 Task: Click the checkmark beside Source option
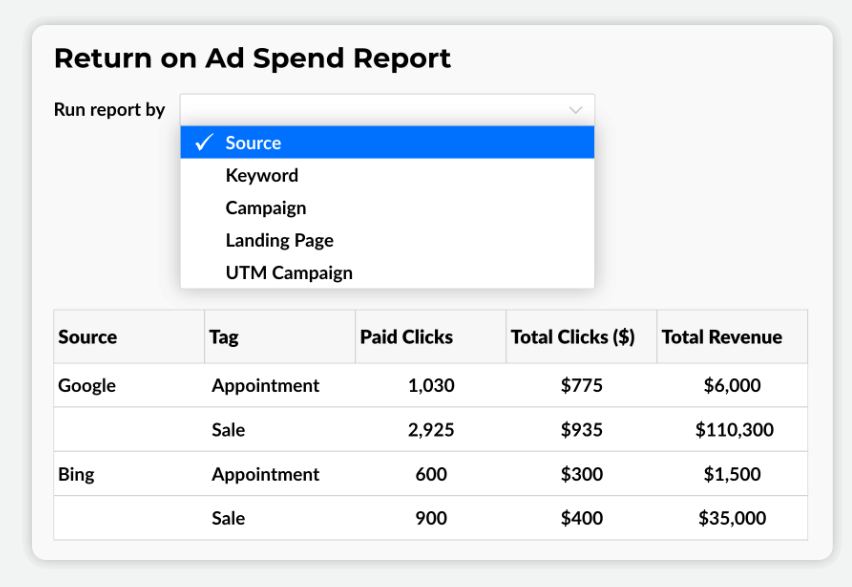(204, 143)
